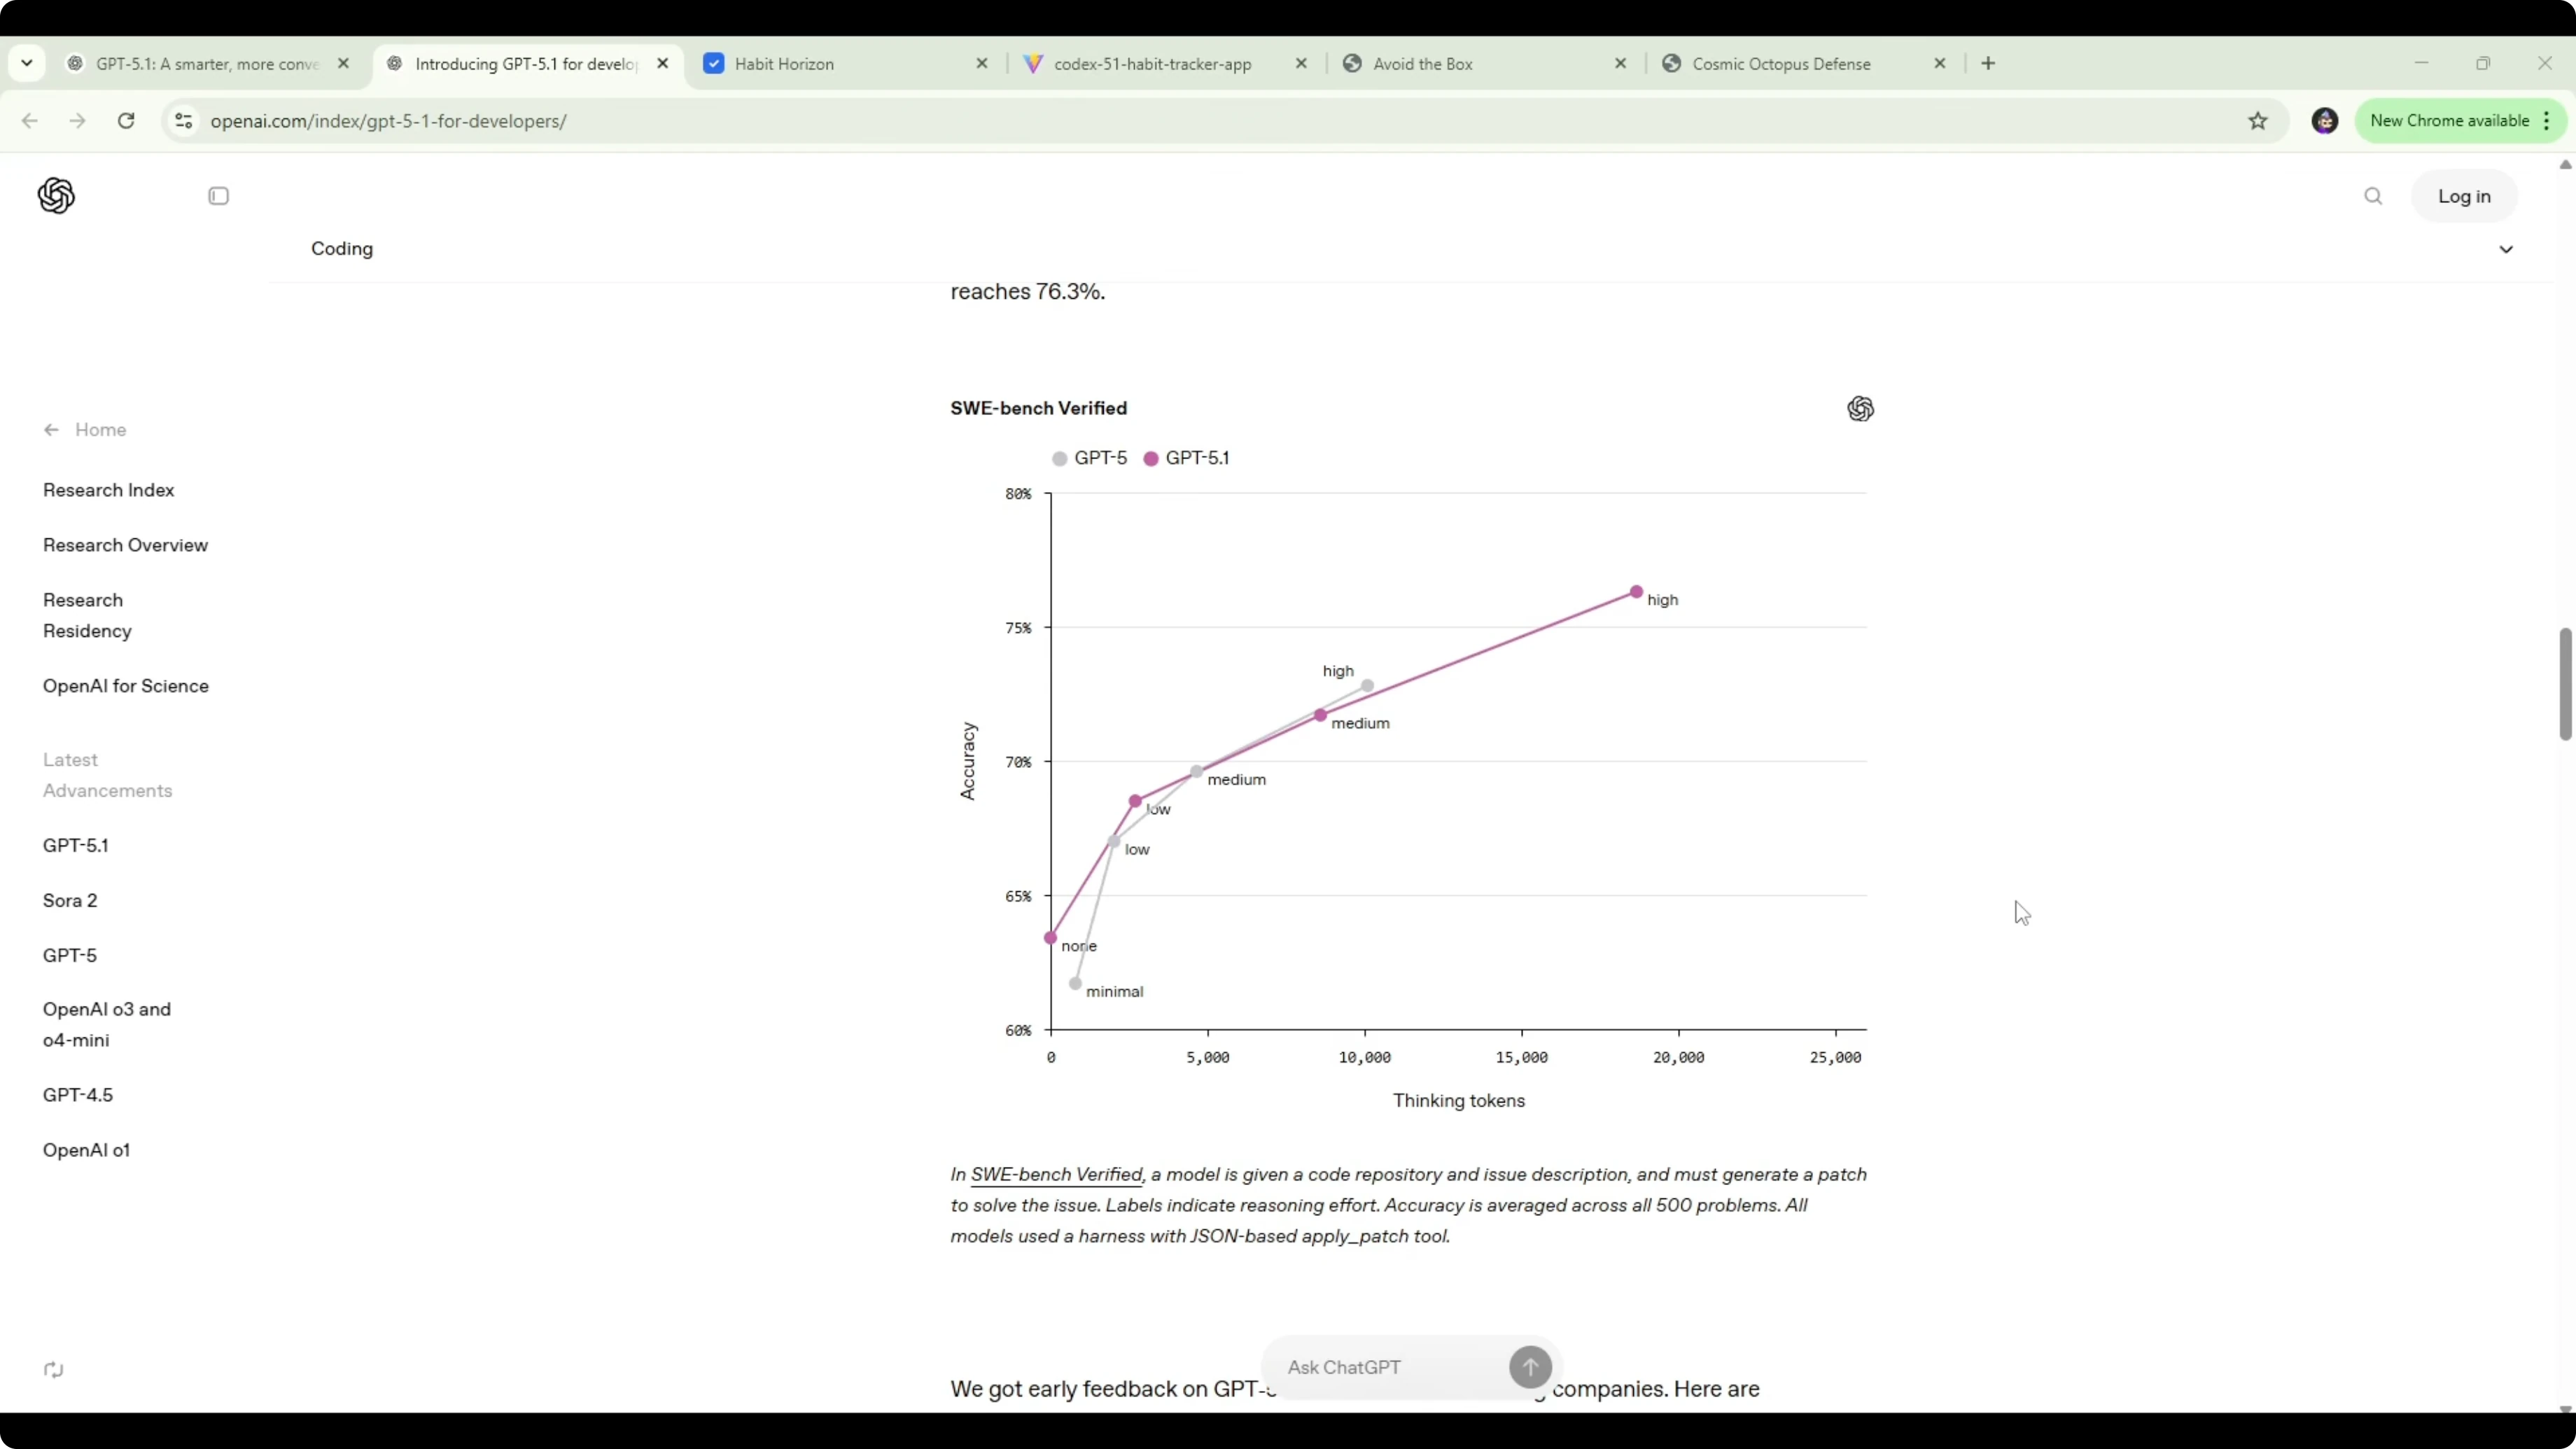
Task: Toggle GPT-5.1 legend series in chart
Action: click(1187, 458)
